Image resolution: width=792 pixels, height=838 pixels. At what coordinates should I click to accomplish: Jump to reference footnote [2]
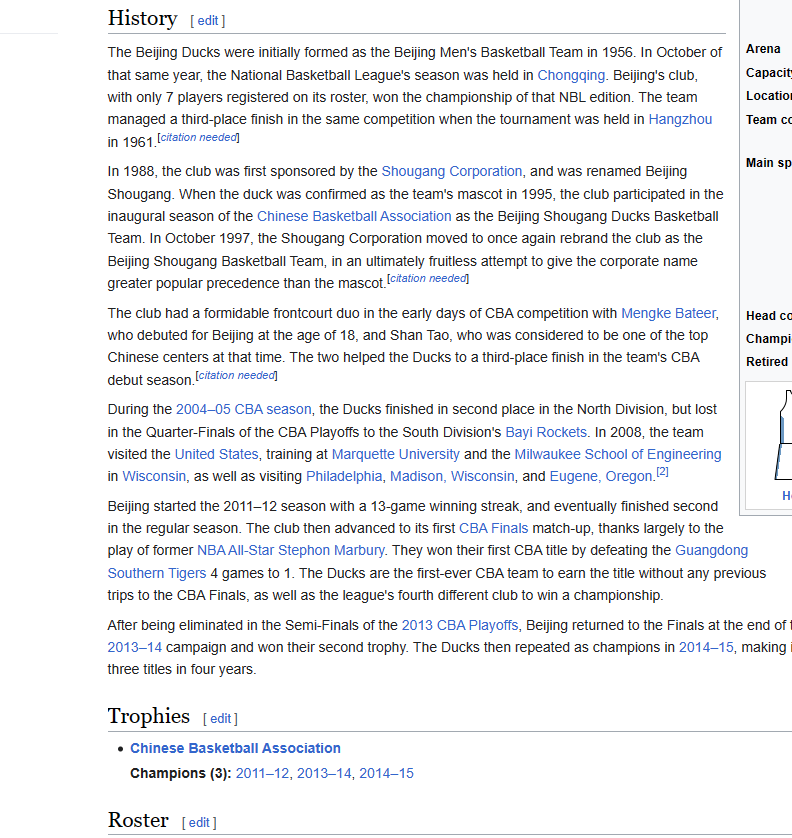(662, 472)
